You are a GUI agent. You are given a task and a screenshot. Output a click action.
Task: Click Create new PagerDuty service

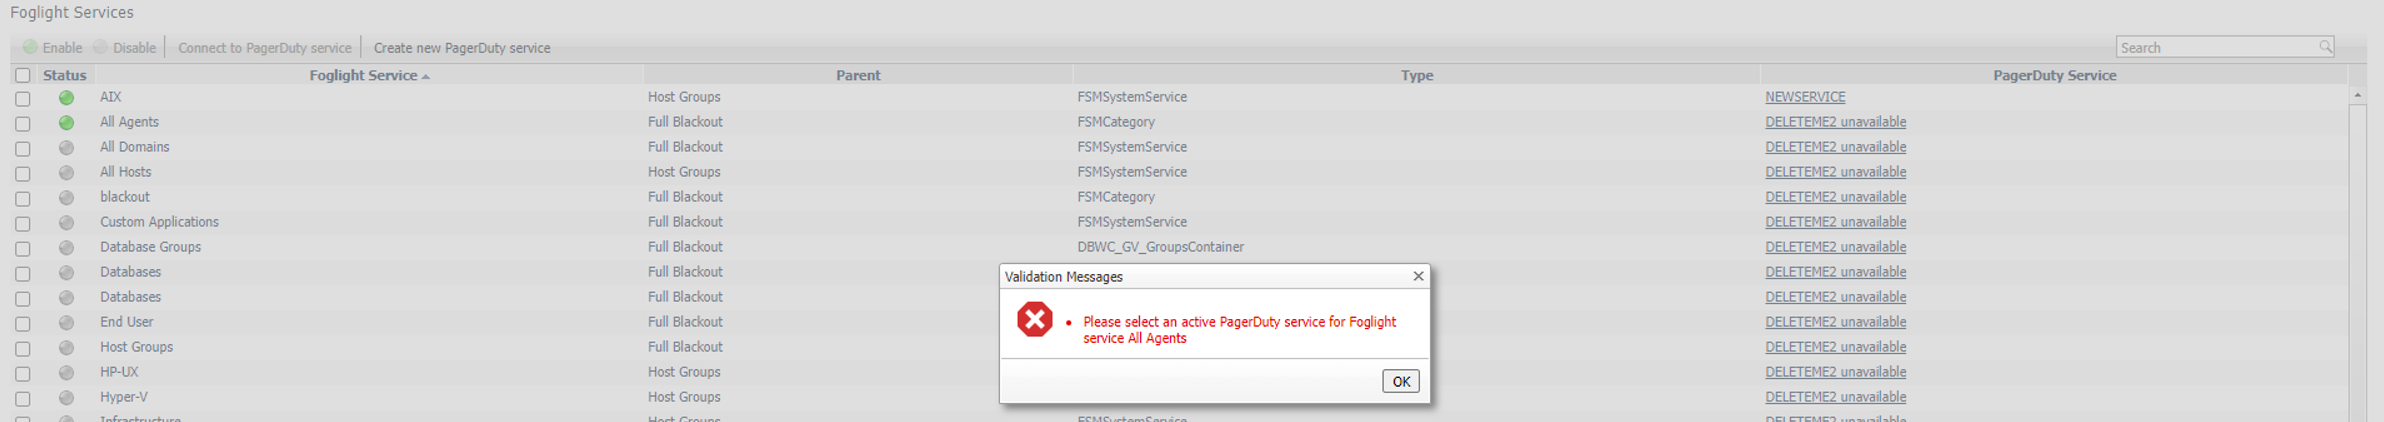[462, 48]
